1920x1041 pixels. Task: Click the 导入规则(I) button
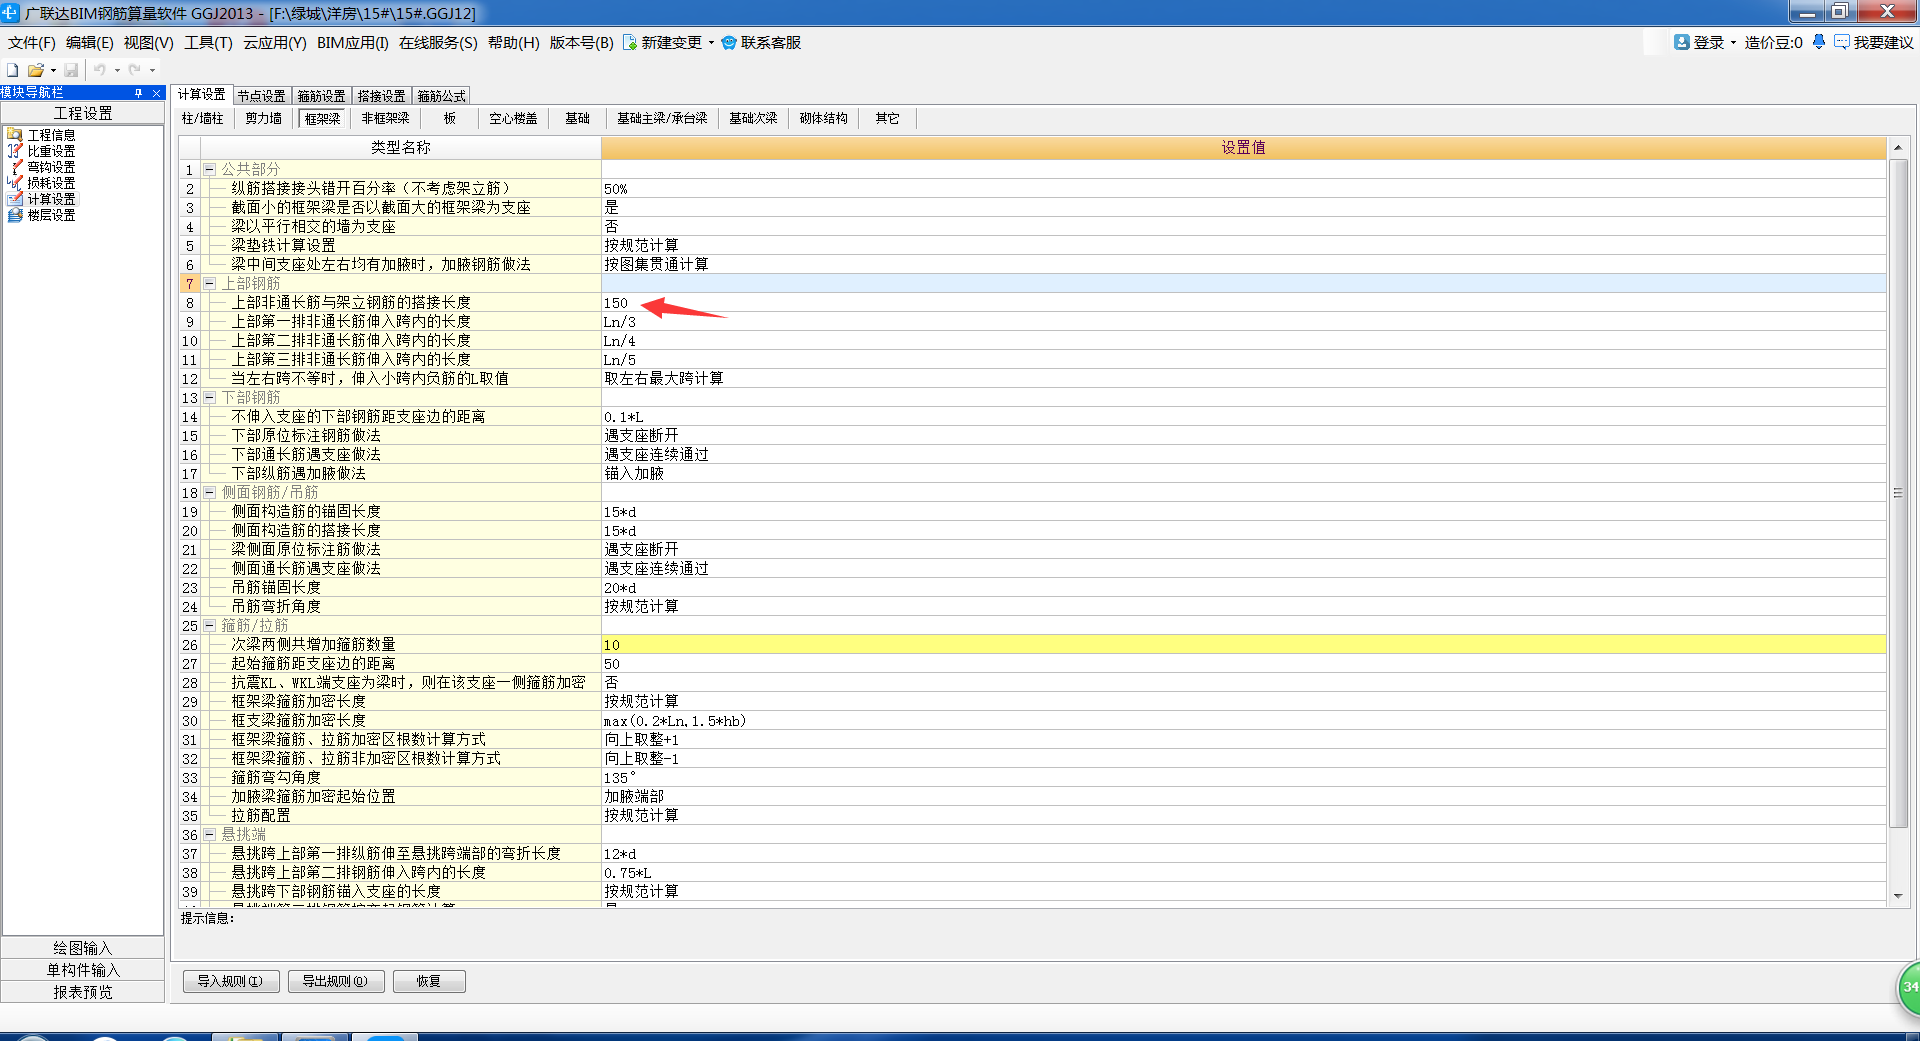pyautogui.click(x=231, y=981)
